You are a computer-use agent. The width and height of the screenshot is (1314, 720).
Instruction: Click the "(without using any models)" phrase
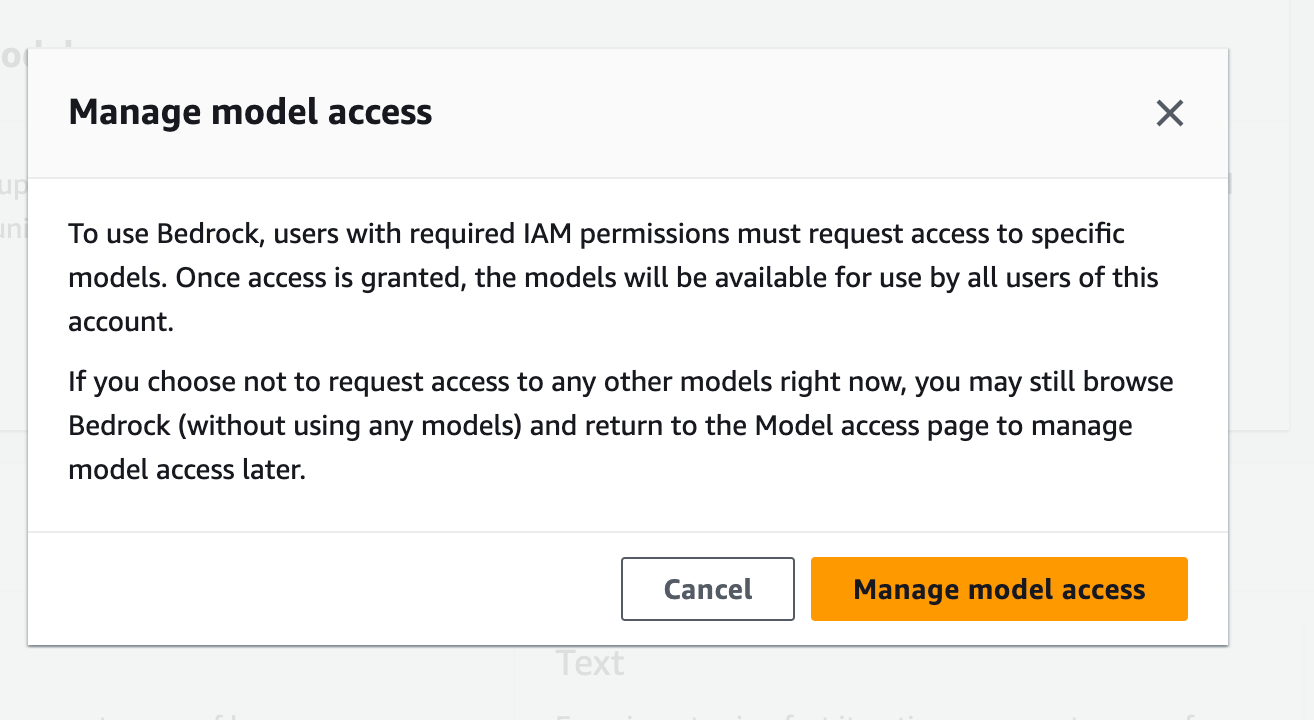334,426
